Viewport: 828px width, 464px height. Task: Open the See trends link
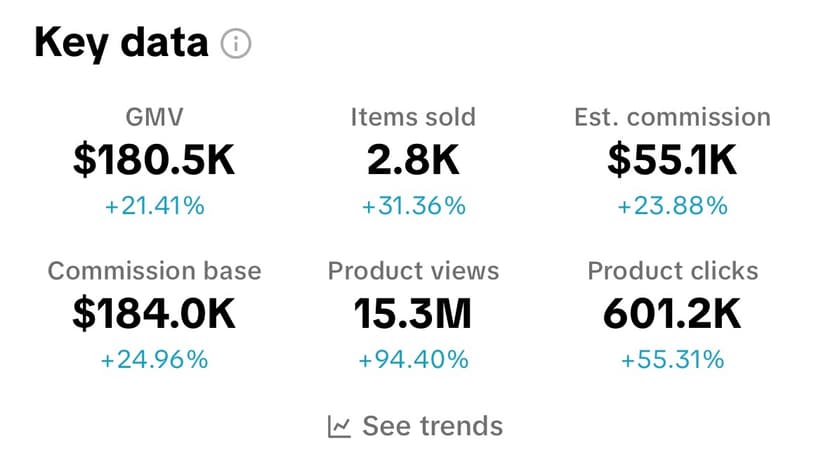[432, 427]
